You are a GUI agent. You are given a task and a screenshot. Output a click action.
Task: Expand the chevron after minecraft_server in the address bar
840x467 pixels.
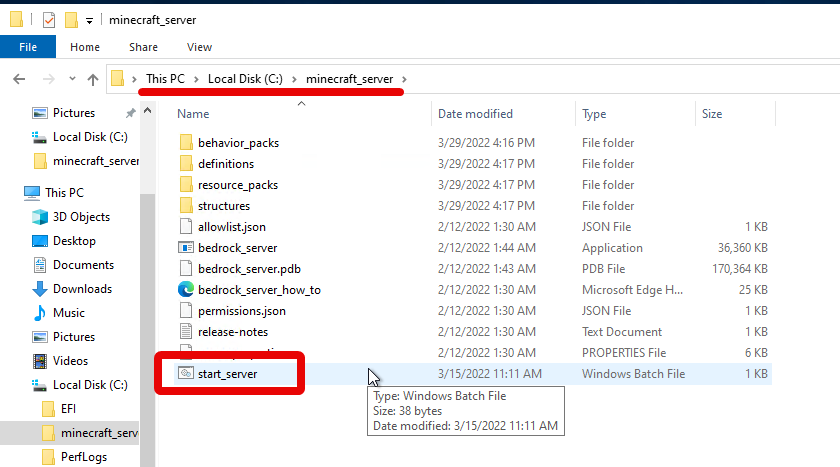click(404, 79)
